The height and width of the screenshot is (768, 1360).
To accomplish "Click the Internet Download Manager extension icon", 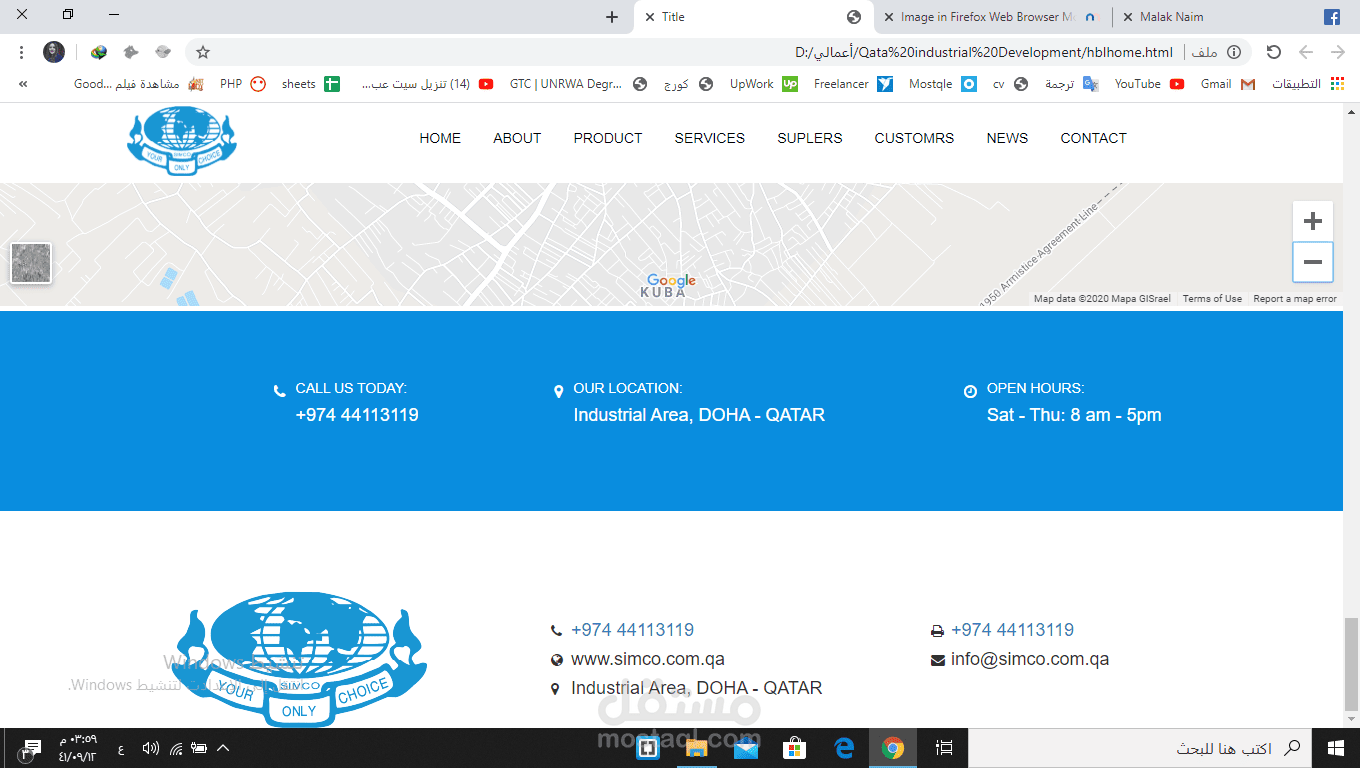I will coord(98,52).
